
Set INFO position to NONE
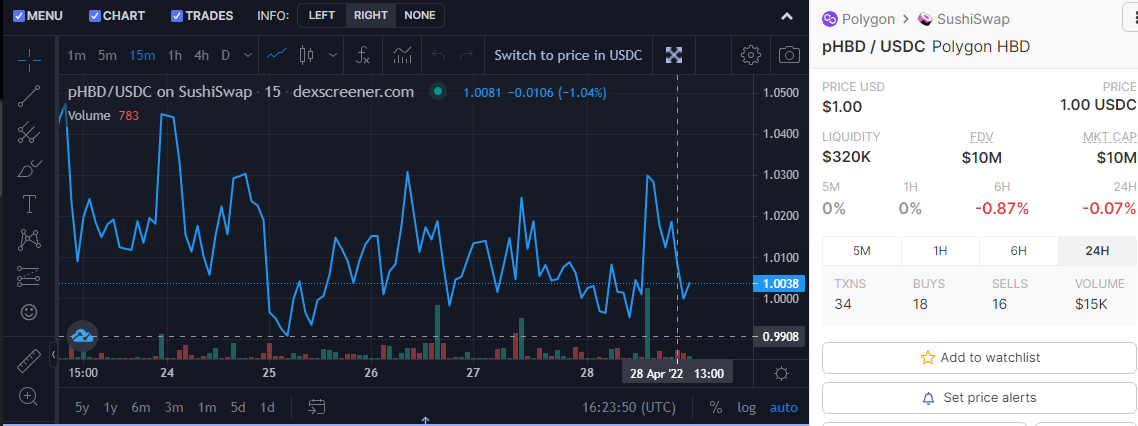[x=420, y=15]
